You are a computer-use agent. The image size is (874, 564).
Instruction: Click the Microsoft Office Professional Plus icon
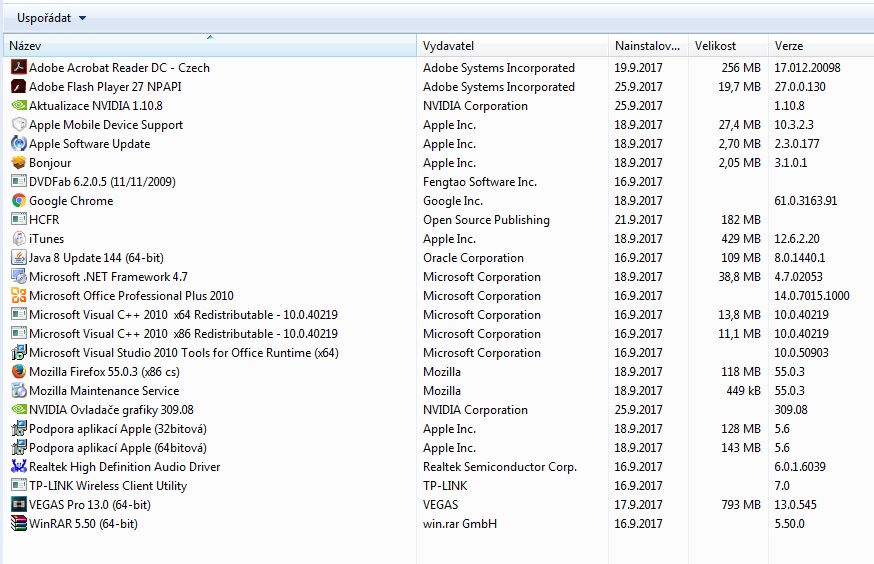(x=19, y=295)
